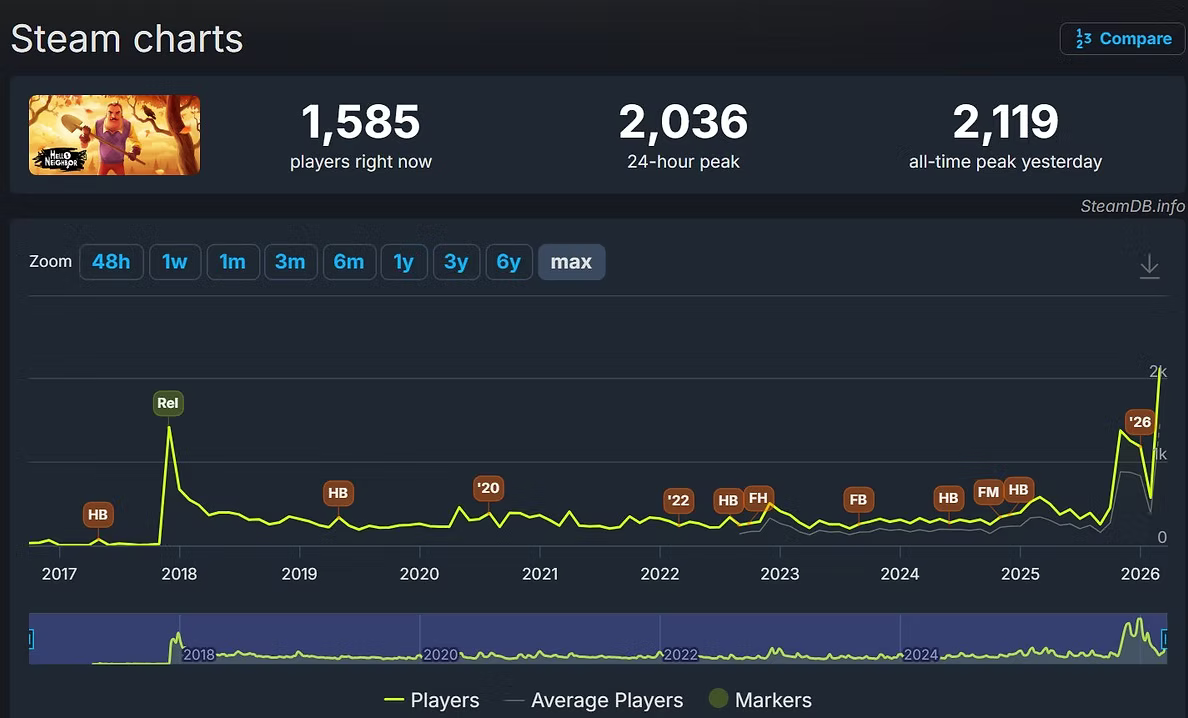Click the '20 chart marker
Screen dimensions: 1188x718
[488, 488]
